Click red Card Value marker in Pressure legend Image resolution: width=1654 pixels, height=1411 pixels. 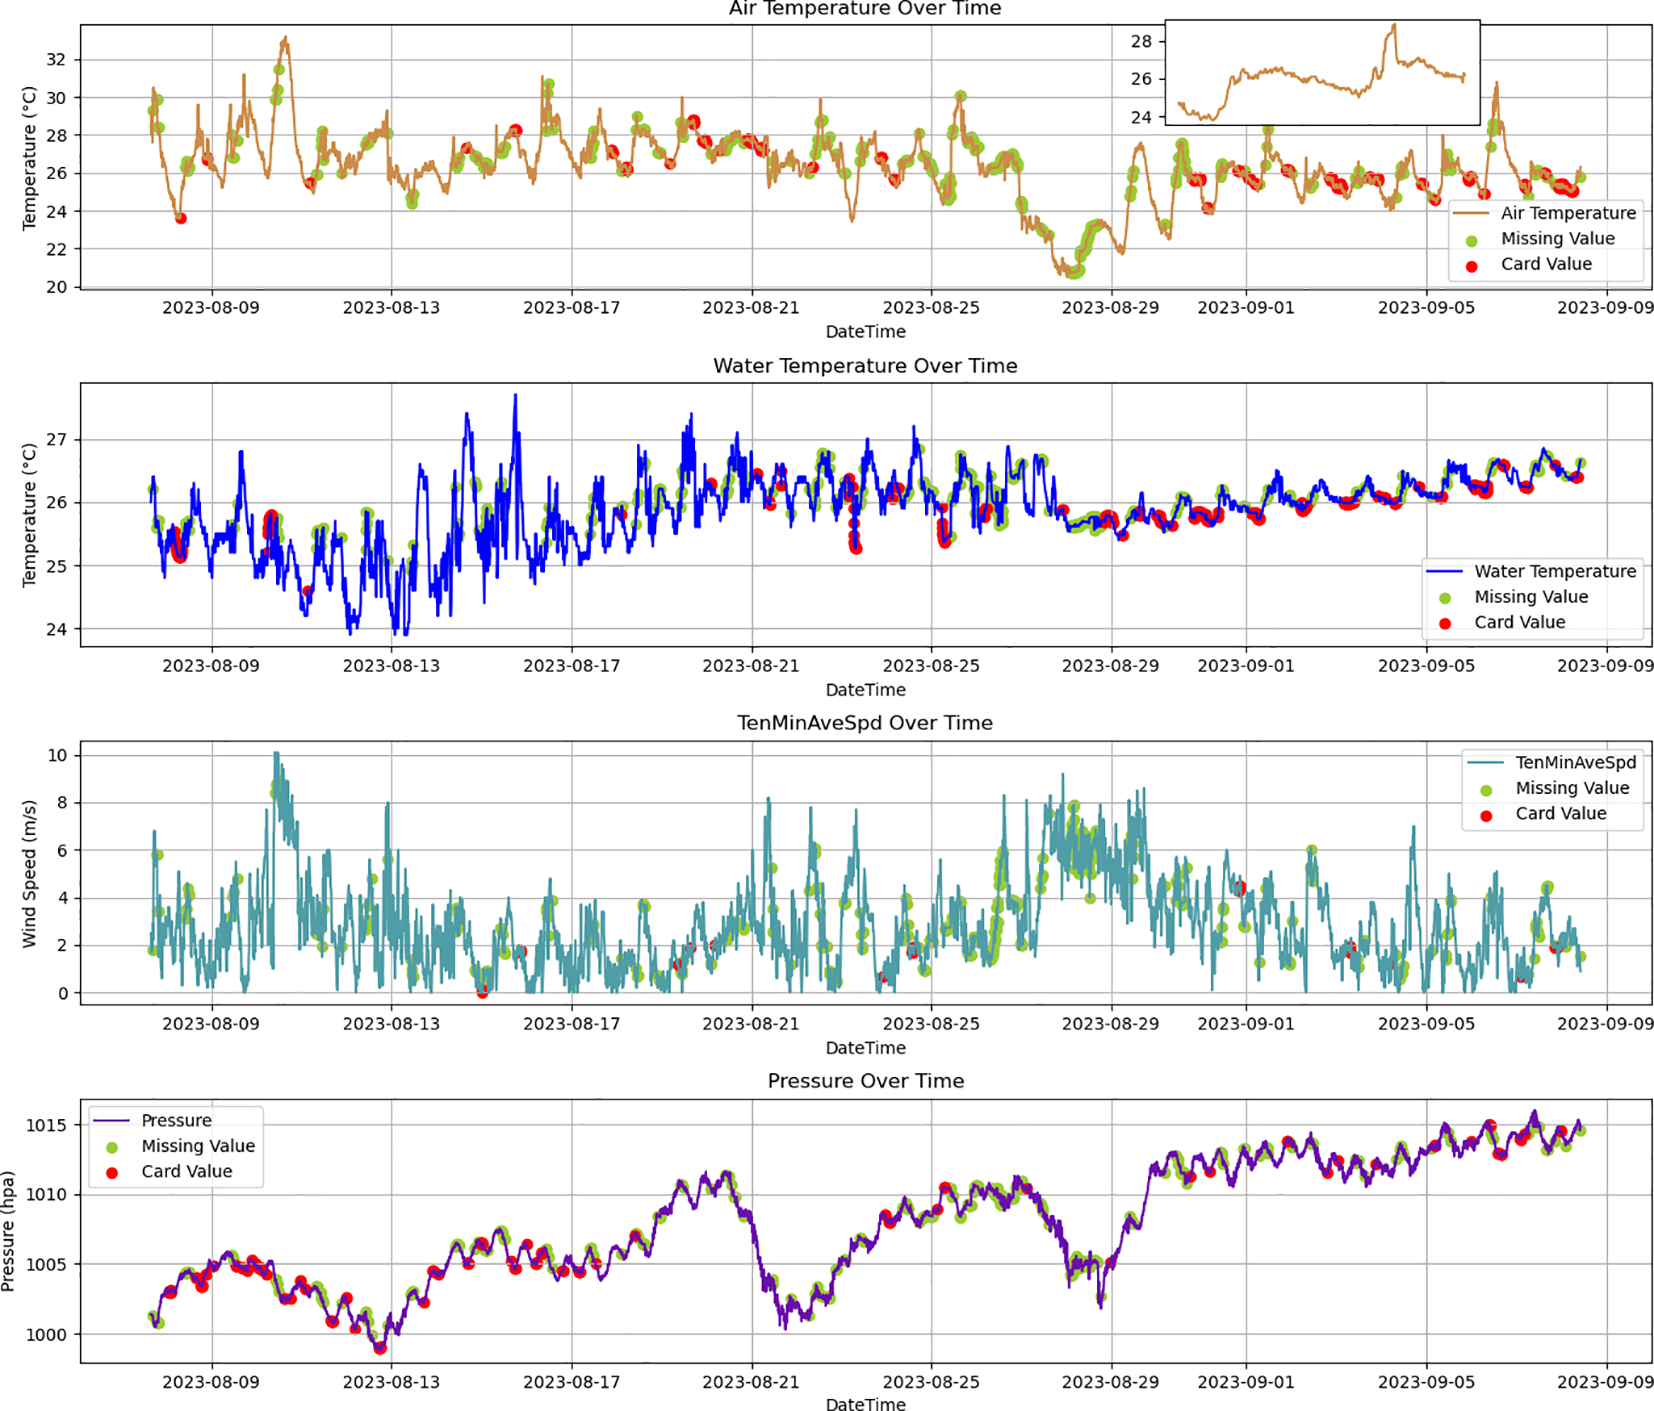[112, 1172]
